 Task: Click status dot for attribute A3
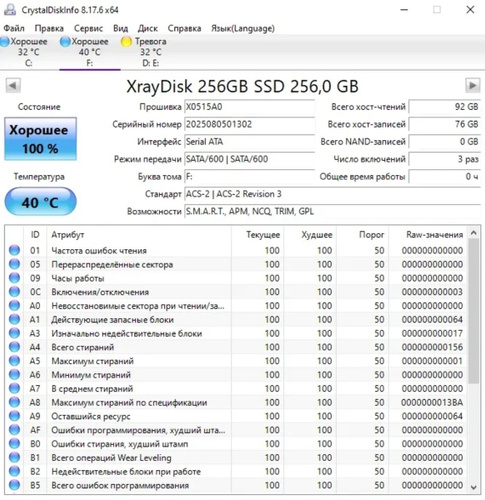tap(14, 333)
